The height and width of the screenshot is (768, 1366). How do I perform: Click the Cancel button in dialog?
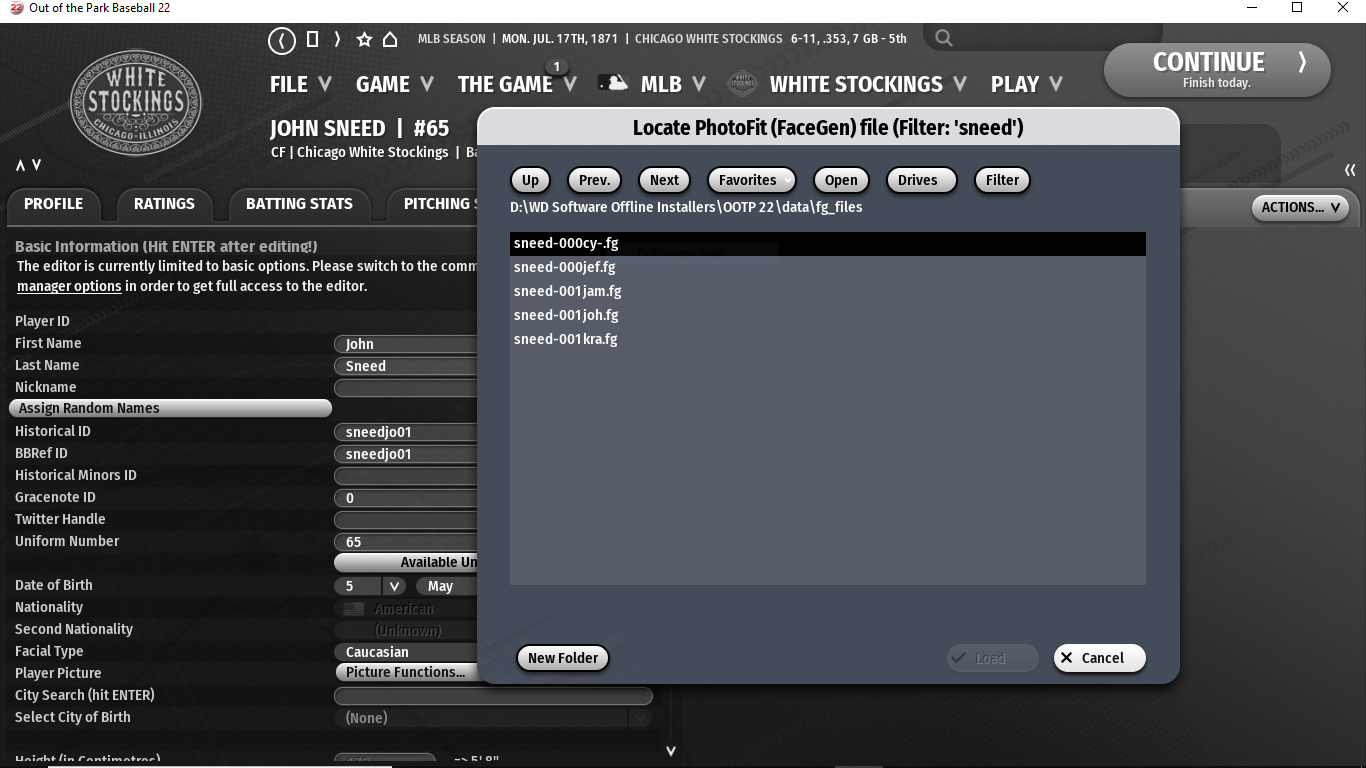pos(1099,658)
